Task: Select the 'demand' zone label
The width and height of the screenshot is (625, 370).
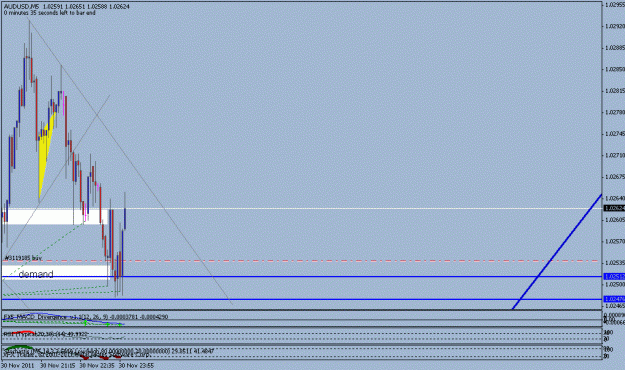Action: click(x=36, y=274)
